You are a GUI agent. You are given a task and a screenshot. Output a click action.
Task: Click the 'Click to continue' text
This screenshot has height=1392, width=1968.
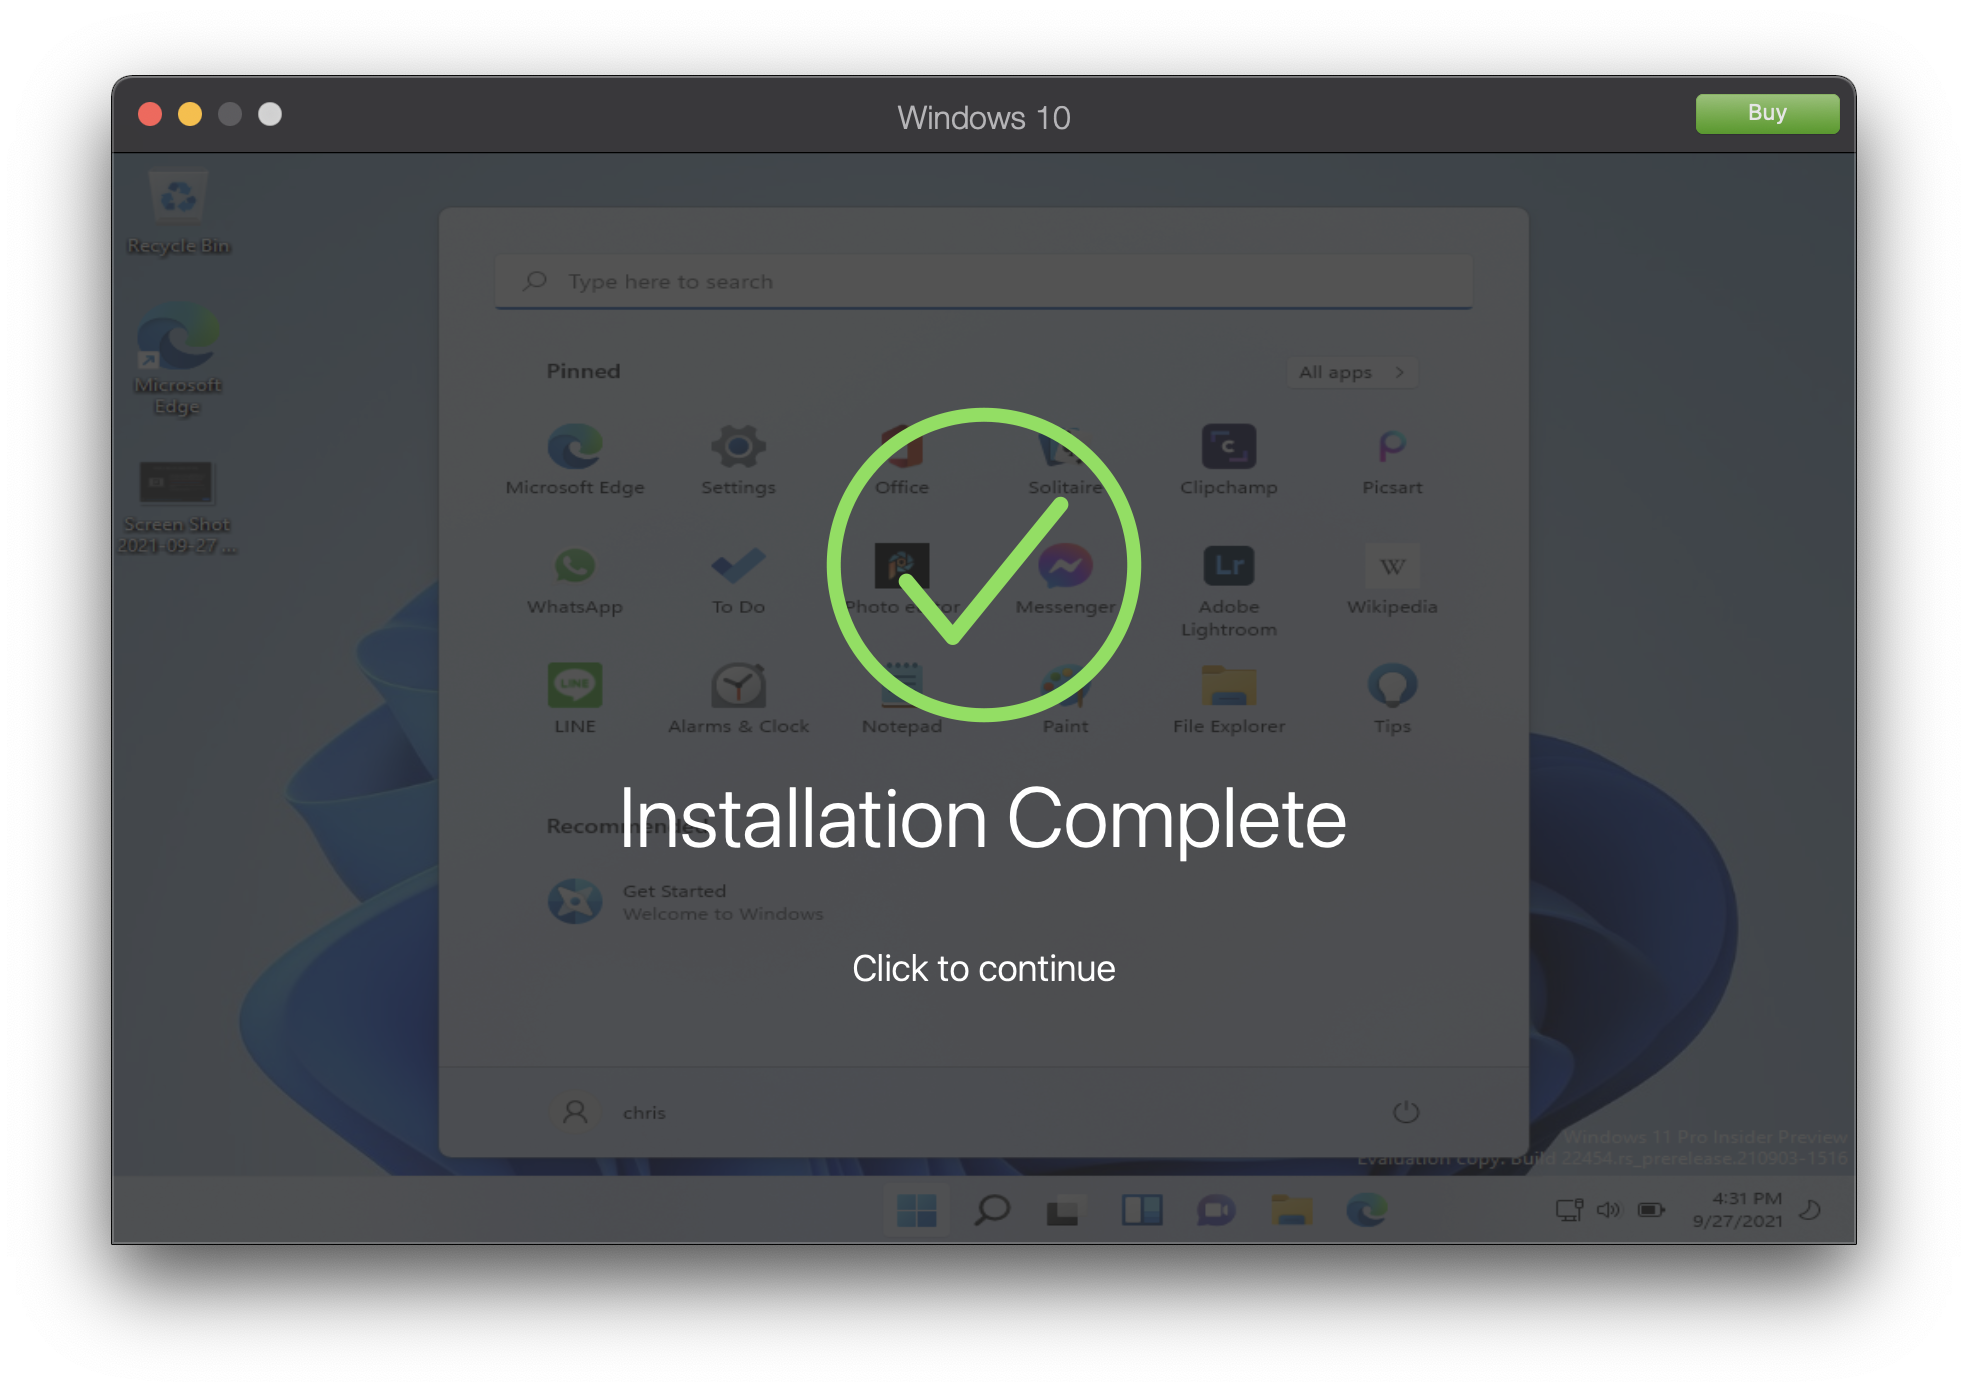click(983, 968)
